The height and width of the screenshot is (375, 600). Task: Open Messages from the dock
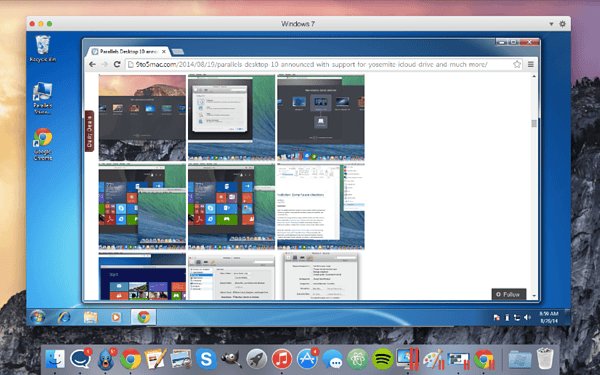pos(332,359)
